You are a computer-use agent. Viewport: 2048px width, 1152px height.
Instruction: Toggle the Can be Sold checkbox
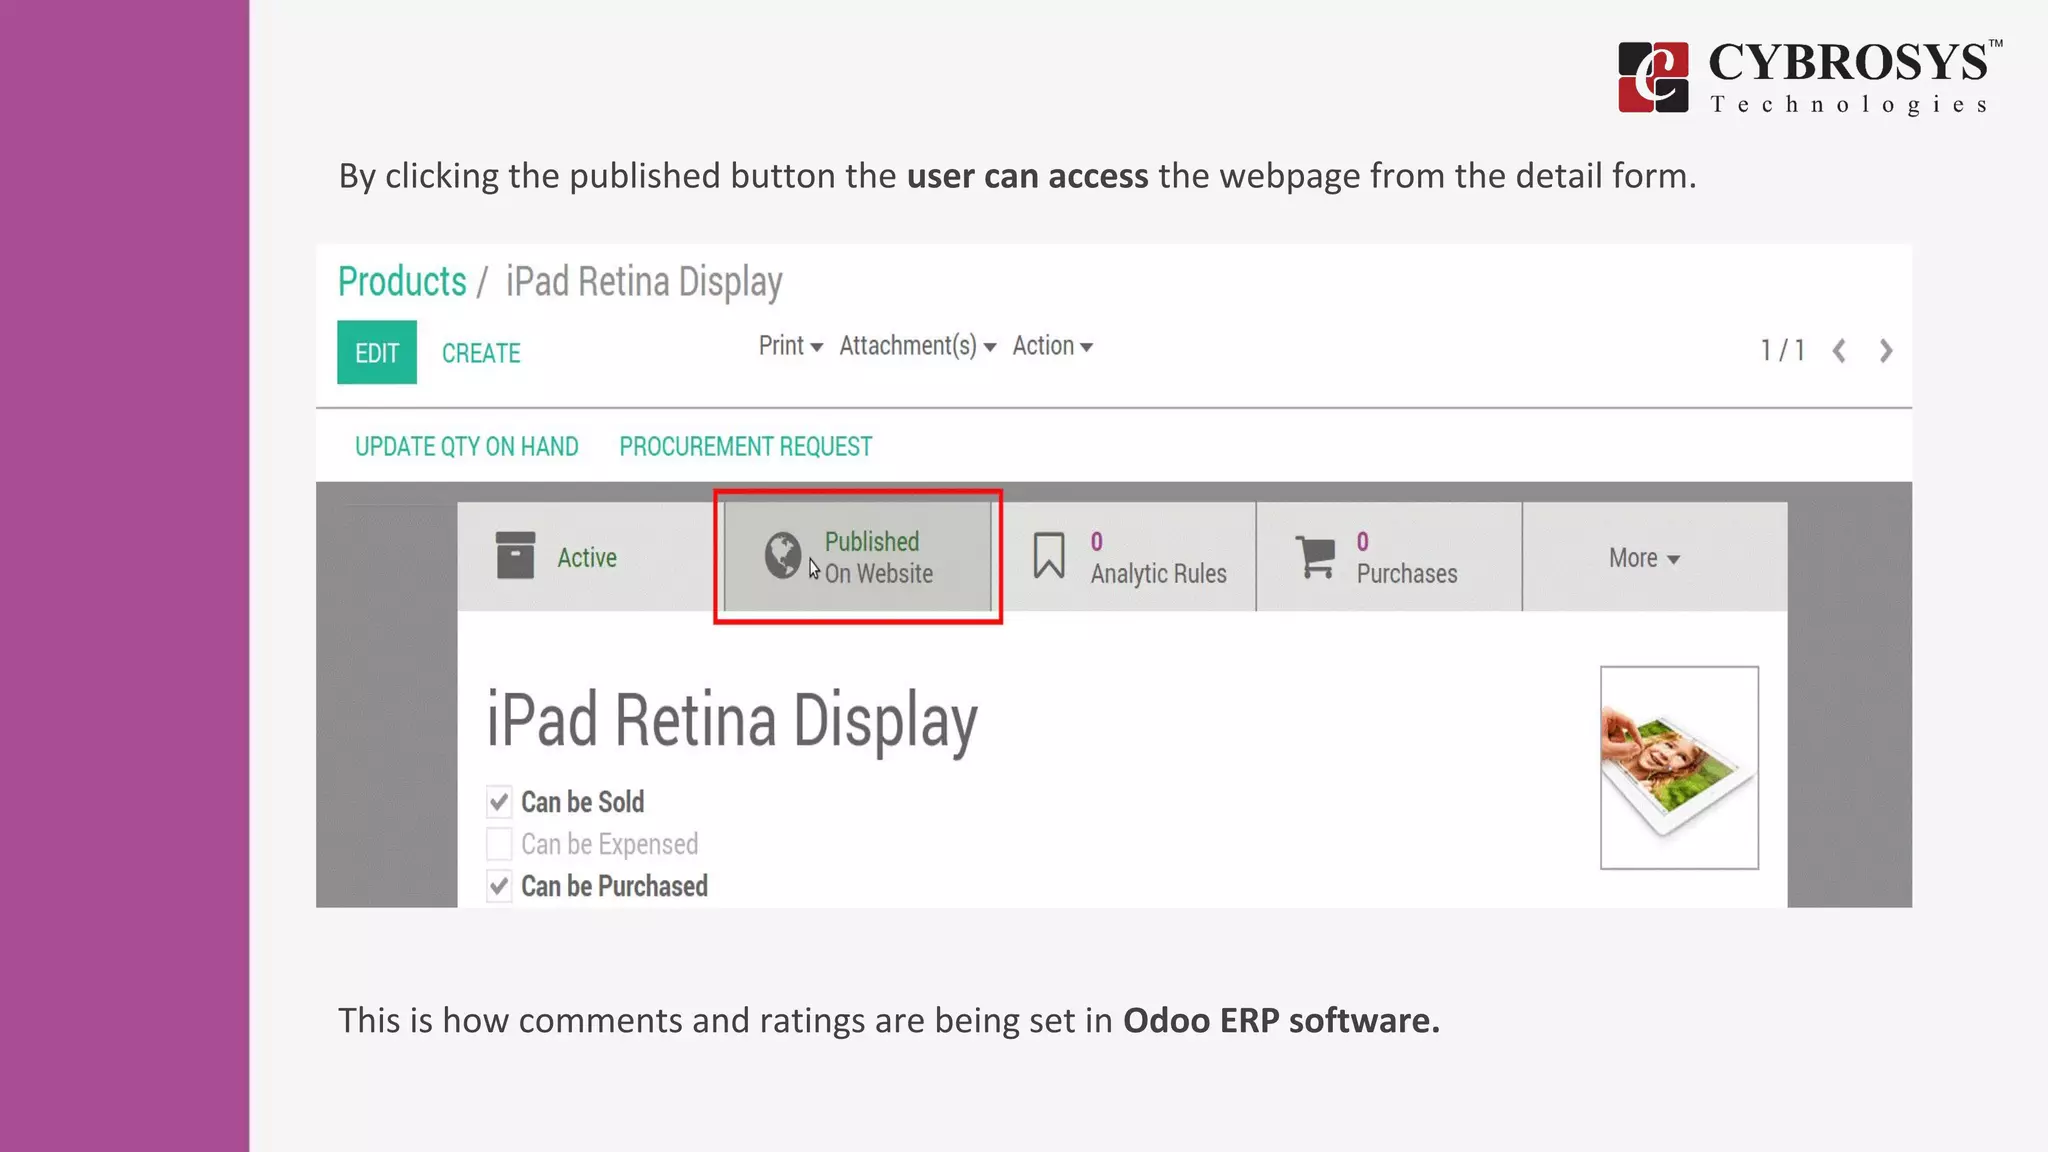pos(499,802)
